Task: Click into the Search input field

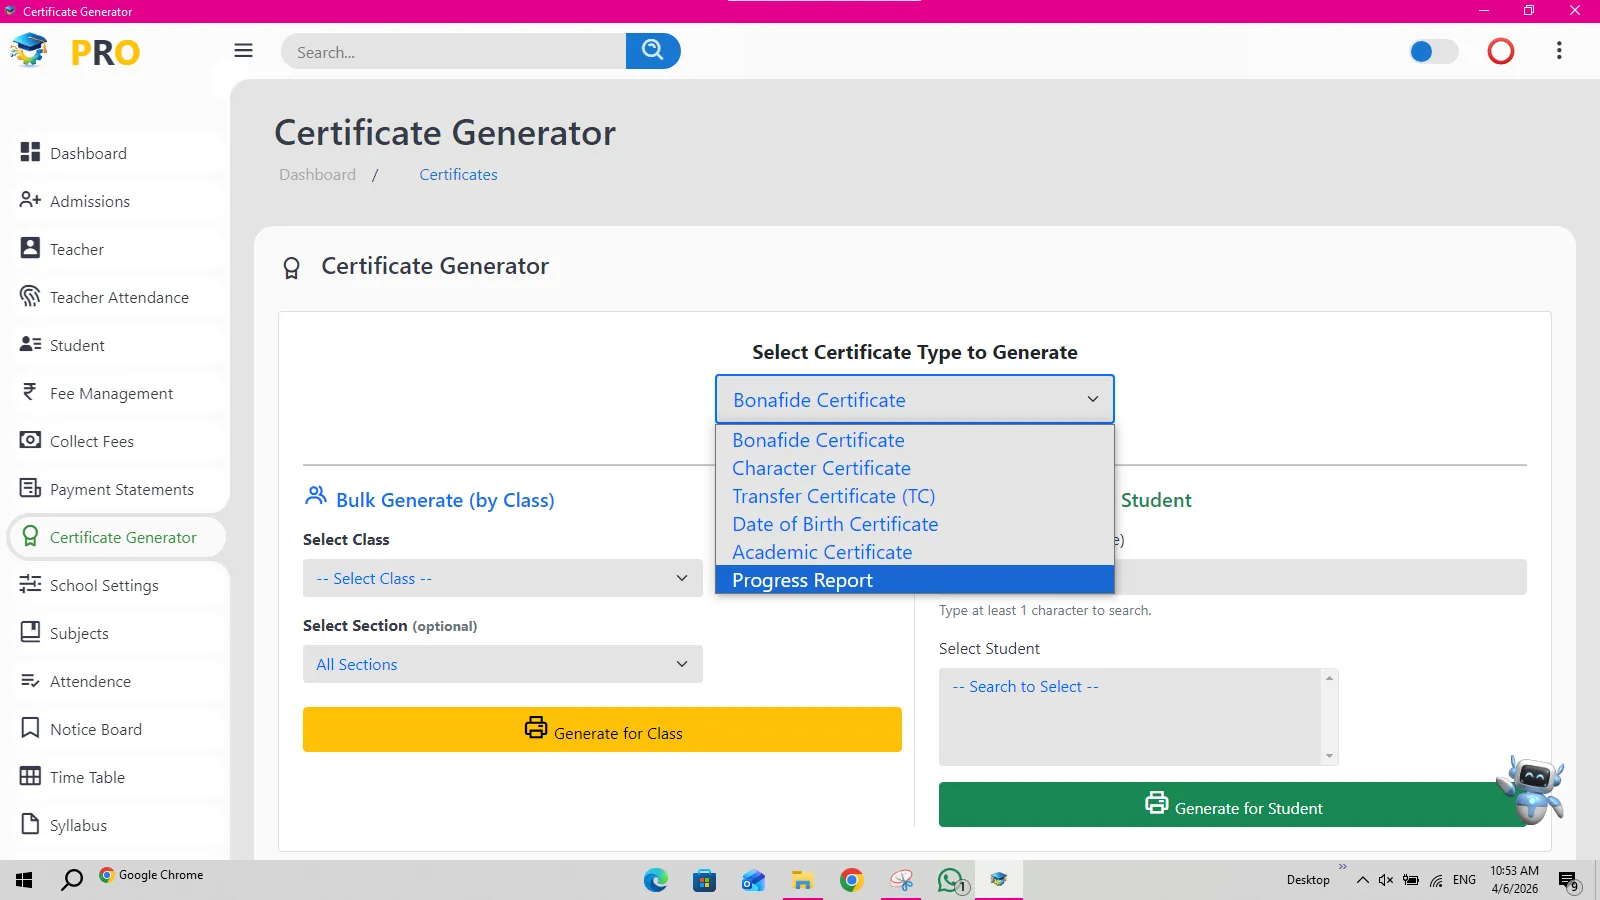Action: coord(454,51)
